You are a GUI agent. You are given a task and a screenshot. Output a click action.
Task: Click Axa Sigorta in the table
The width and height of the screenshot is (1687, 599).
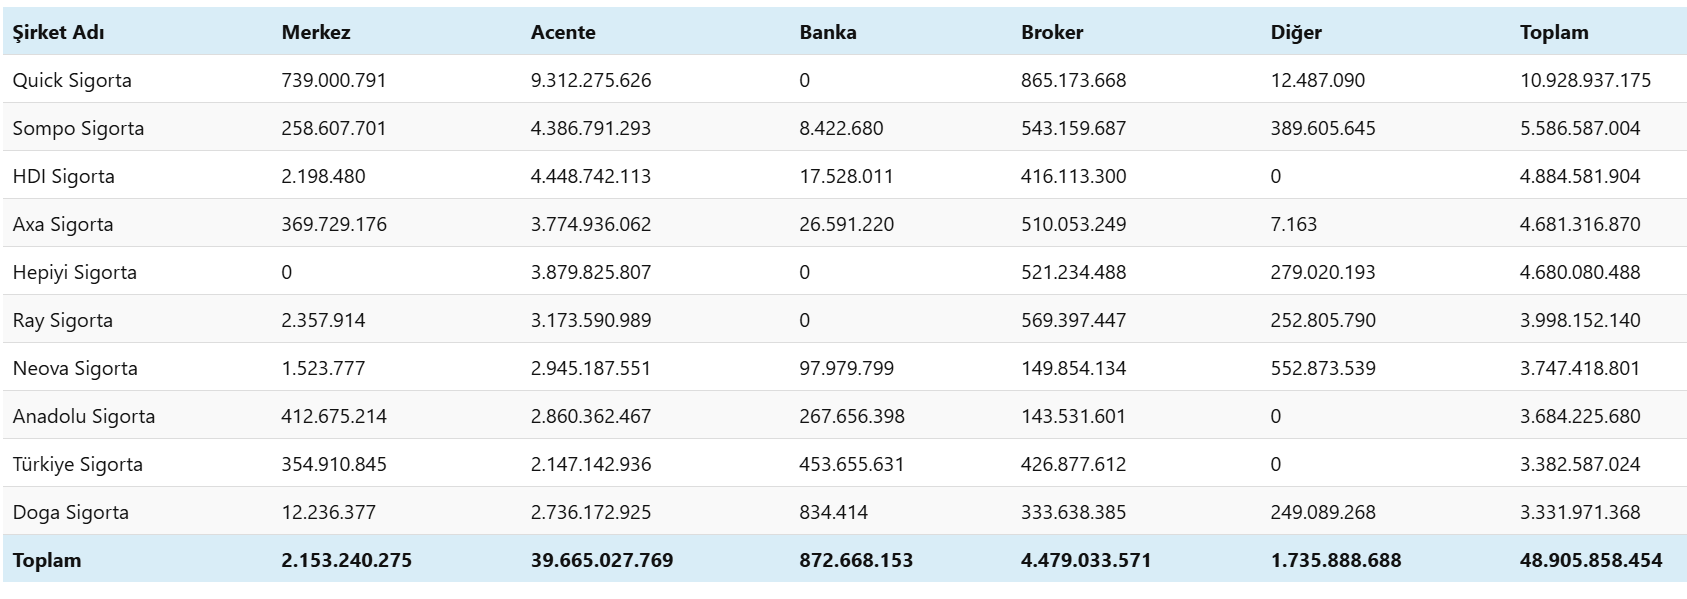click(63, 224)
